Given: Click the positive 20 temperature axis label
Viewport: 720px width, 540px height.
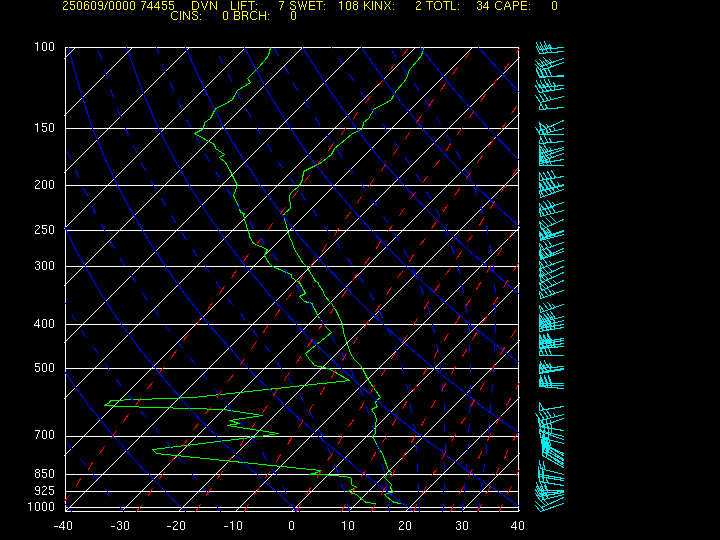Looking at the screenshot, I should [x=405, y=526].
